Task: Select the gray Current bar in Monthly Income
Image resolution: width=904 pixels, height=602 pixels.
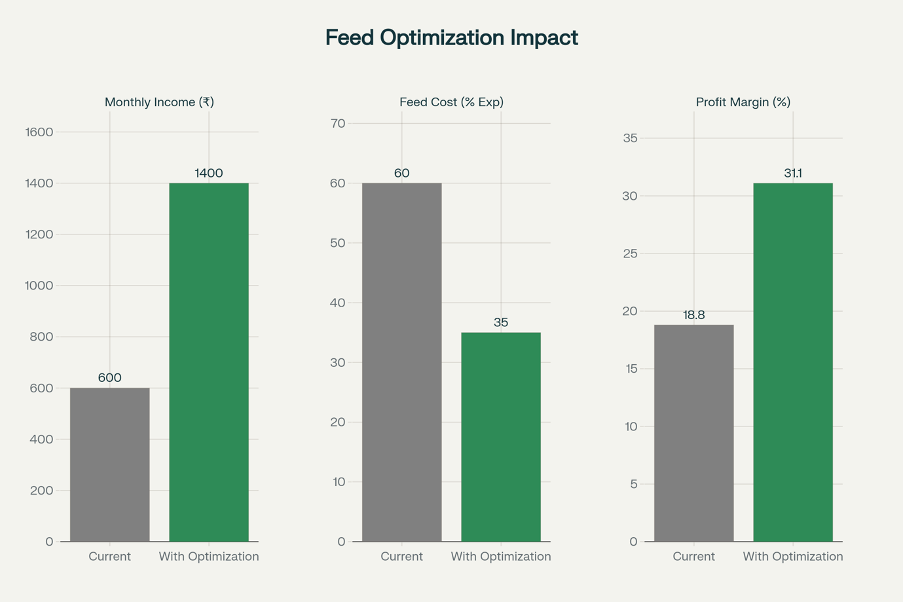Action: click(109, 464)
